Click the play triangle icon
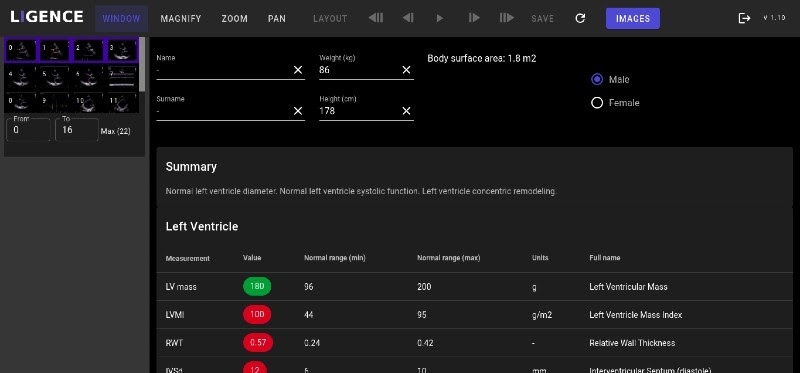The image size is (800, 373). 440,18
